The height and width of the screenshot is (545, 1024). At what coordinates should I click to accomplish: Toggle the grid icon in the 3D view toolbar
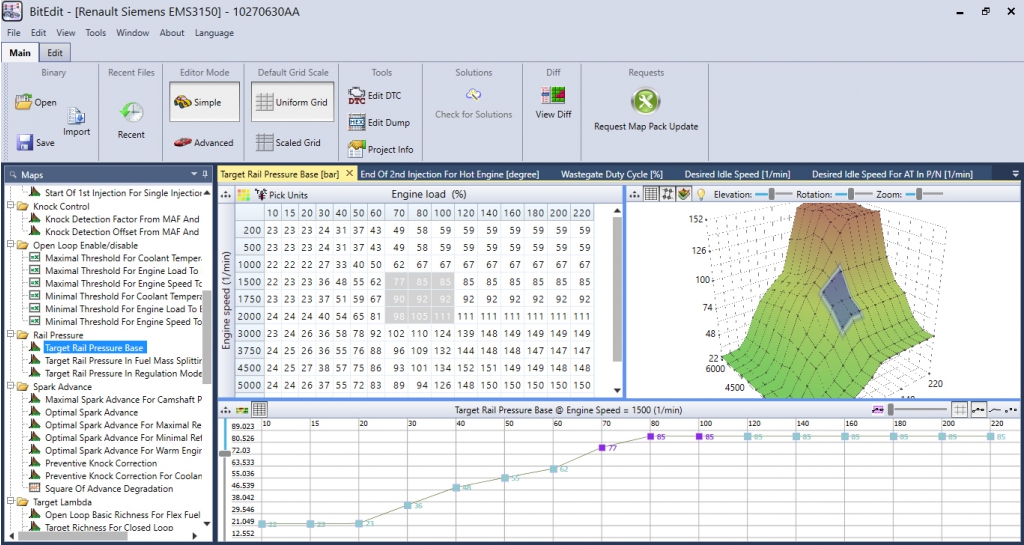[650, 194]
